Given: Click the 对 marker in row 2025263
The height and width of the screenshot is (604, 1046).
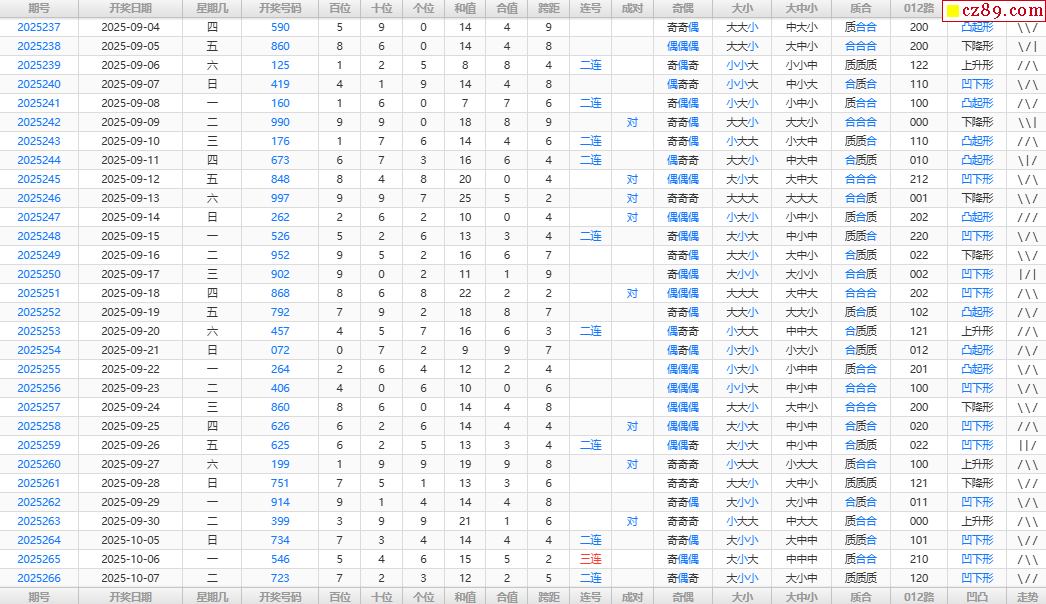Looking at the screenshot, I should [632, 521].
